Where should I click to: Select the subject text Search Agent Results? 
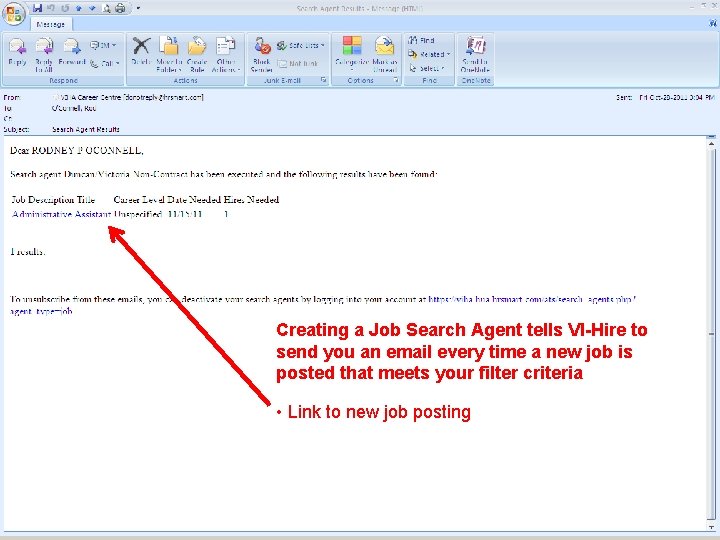click(x=86, y=129)
